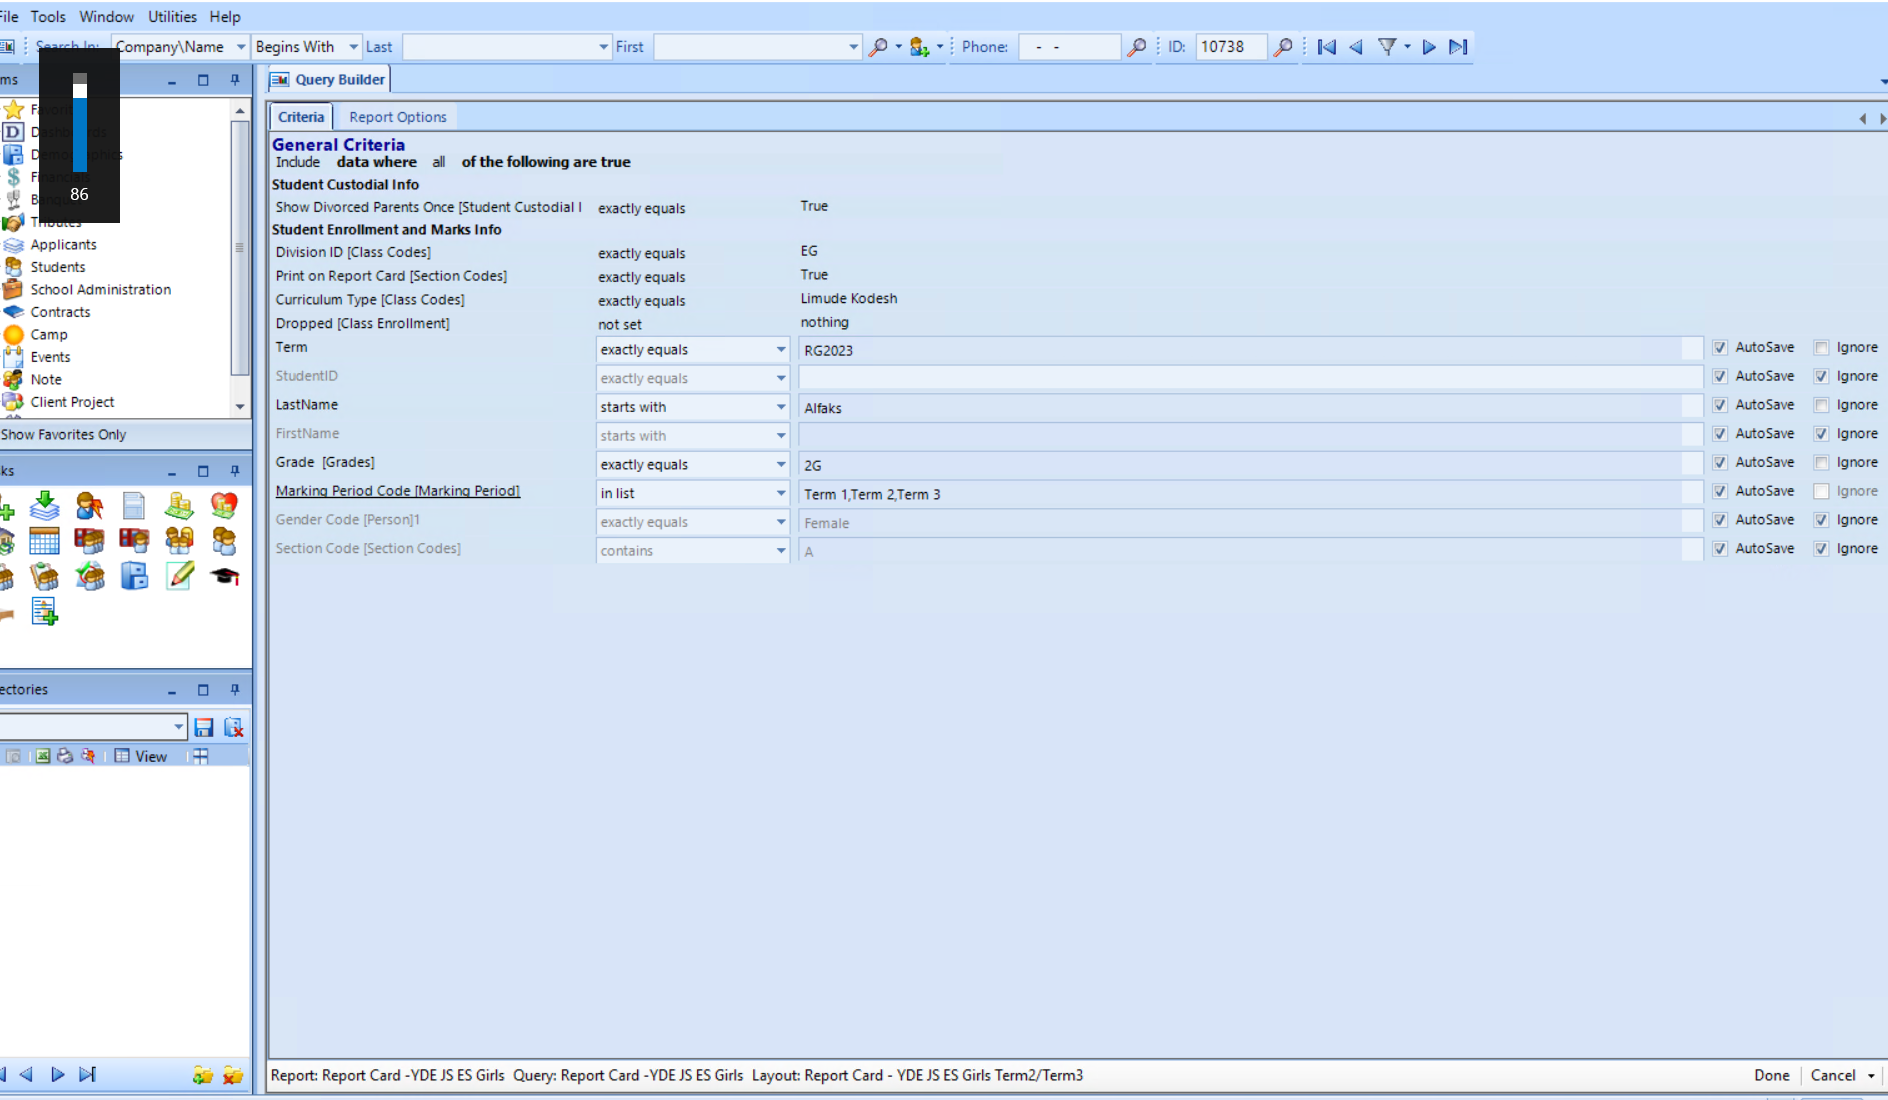Go to next record in top toolbar
The image size is (1888, 1100).
[1429, 47]
